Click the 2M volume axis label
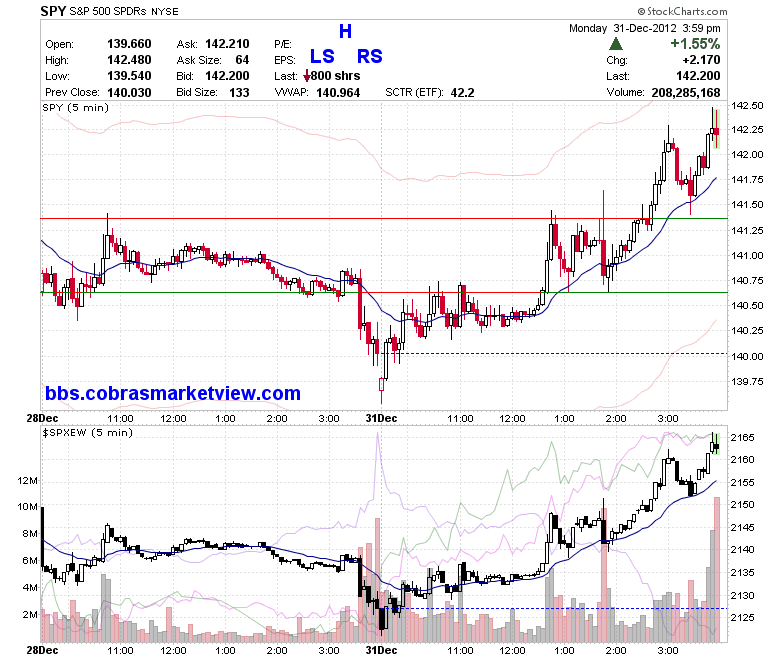 (30, 614)
